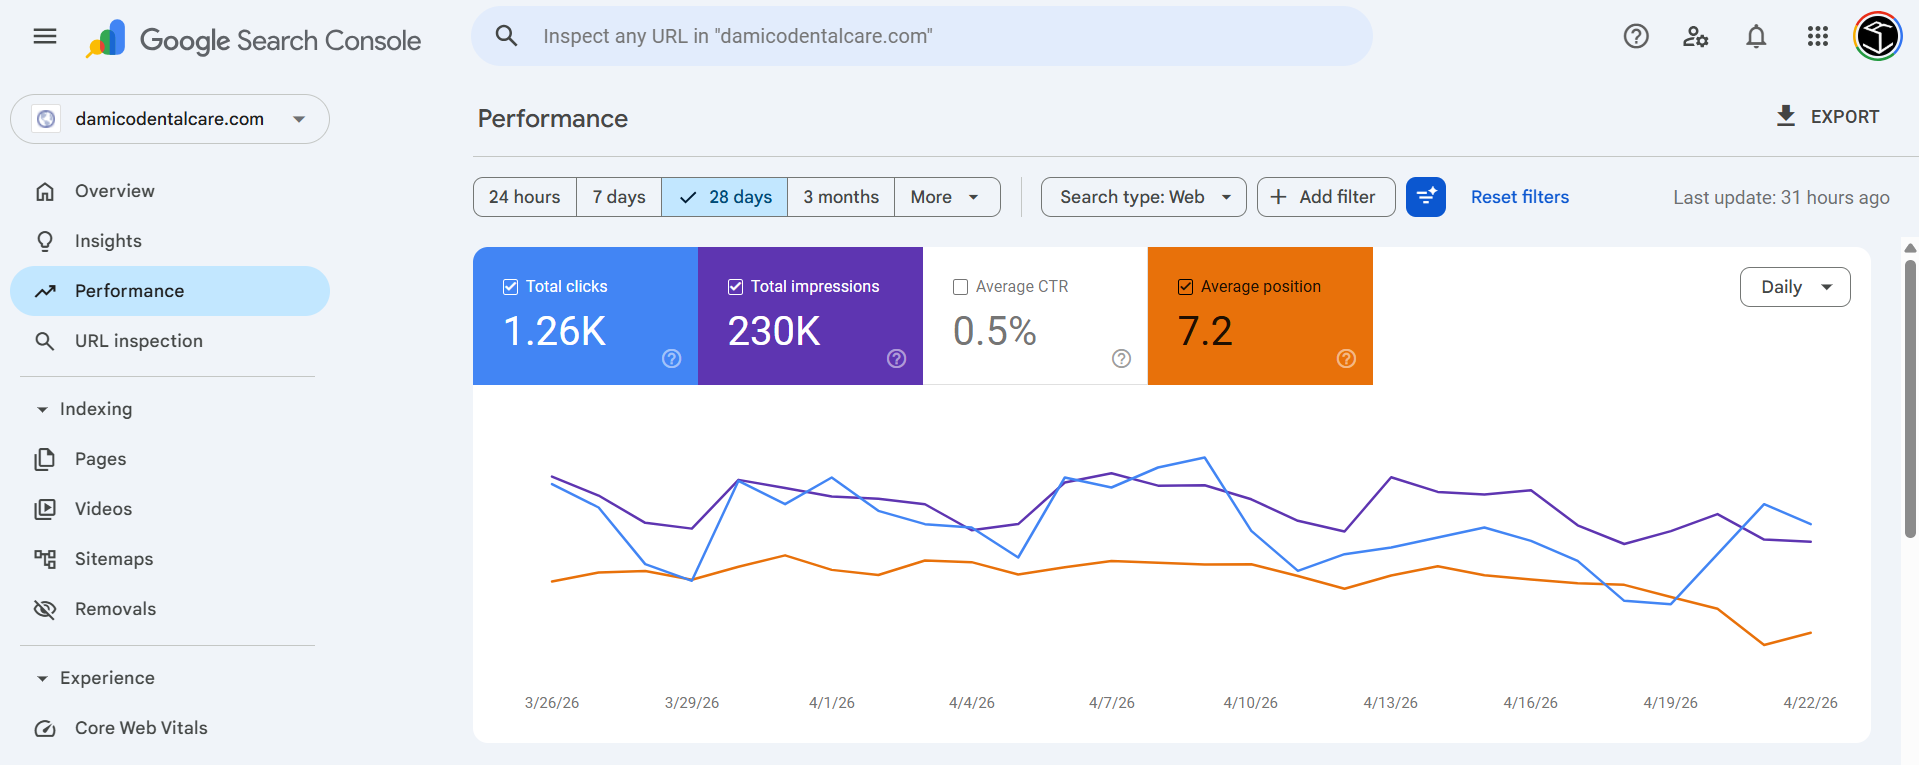Click the Overview home icon
Viewport: 1919px width, 765px height.
click(45, 191)
